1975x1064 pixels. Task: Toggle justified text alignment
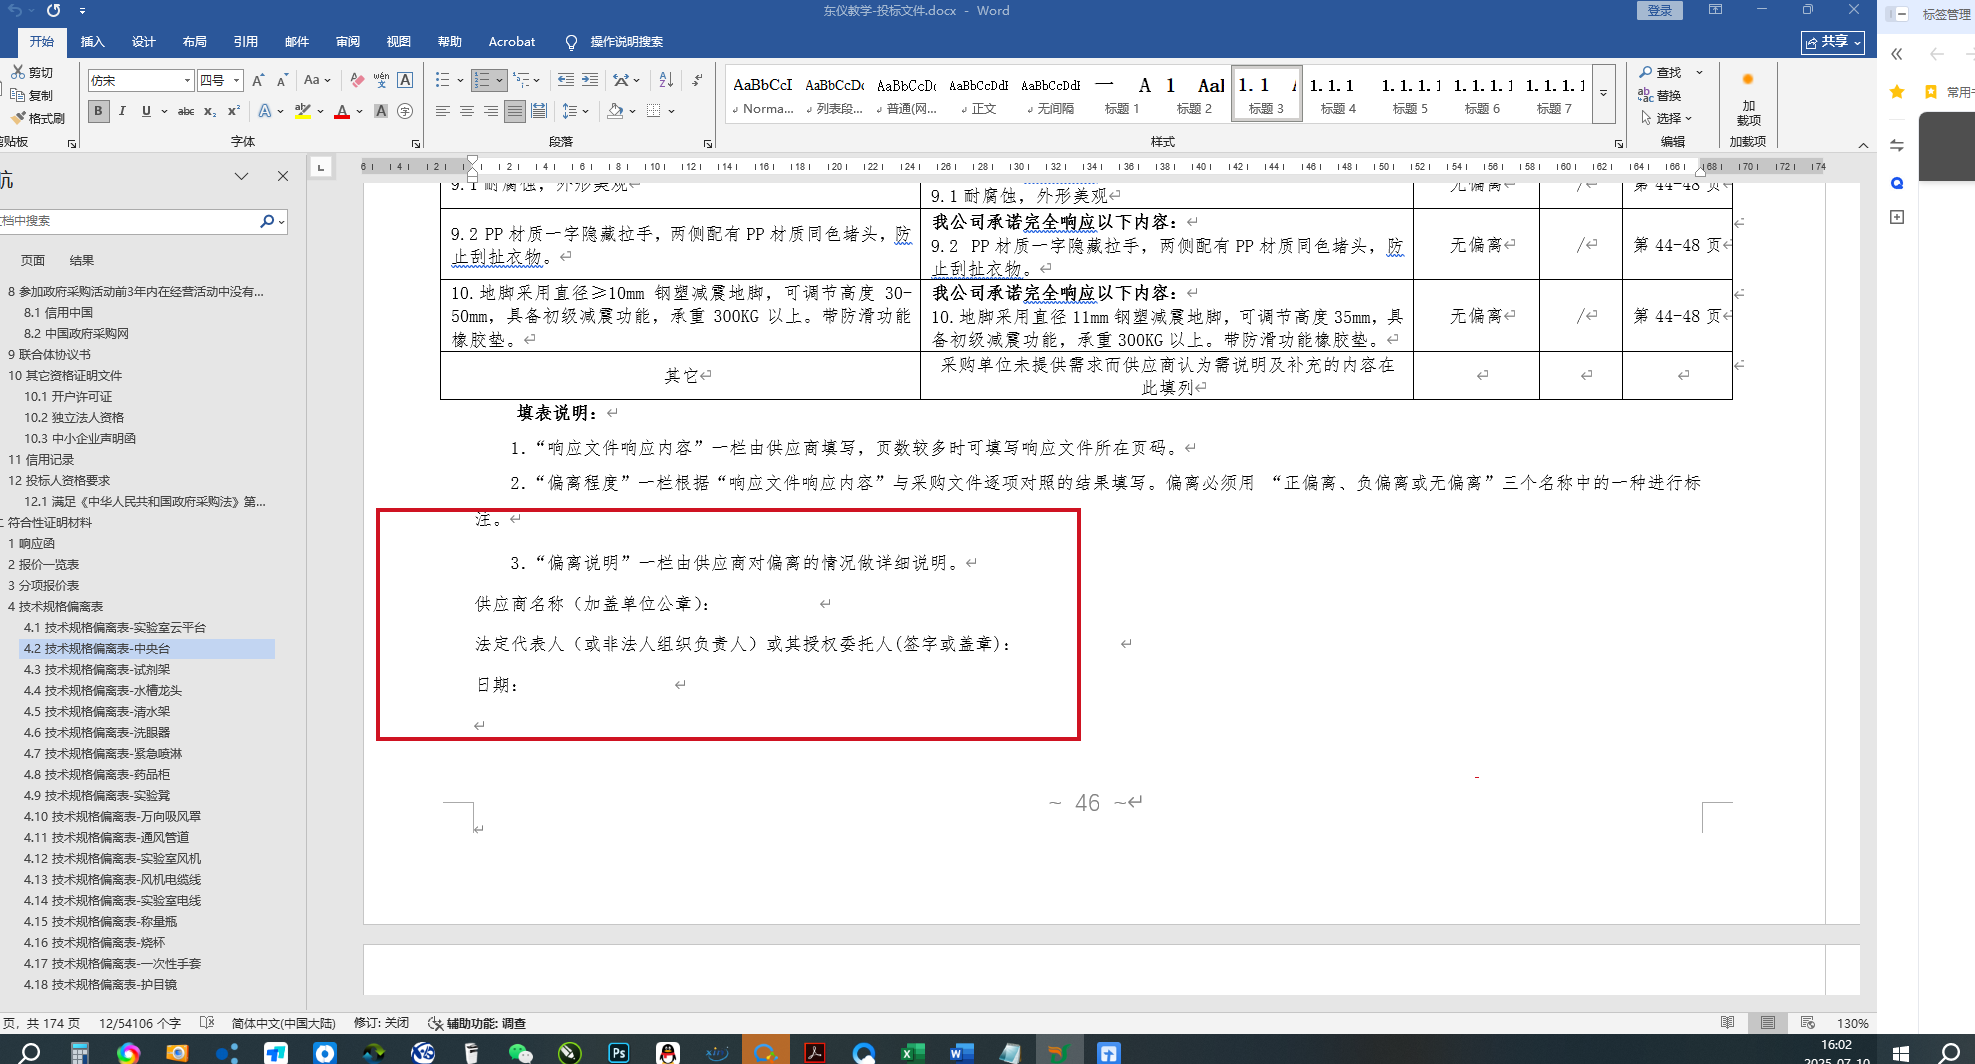[515, 111]
